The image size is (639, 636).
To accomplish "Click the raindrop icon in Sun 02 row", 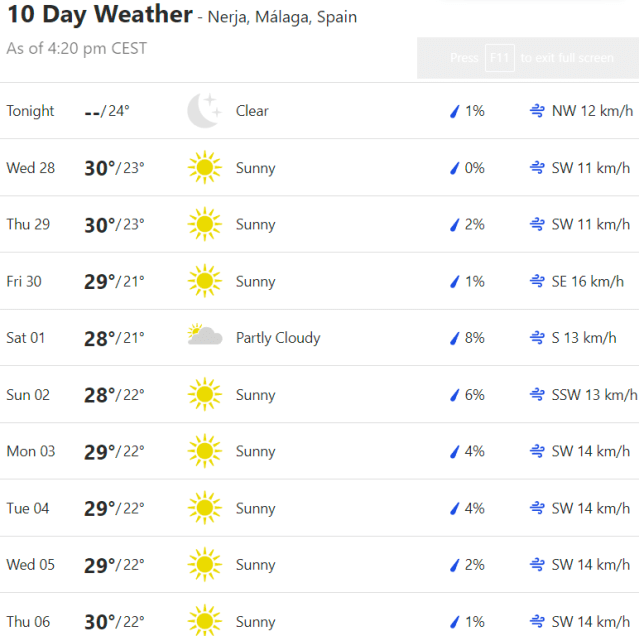I will point(453,395).
